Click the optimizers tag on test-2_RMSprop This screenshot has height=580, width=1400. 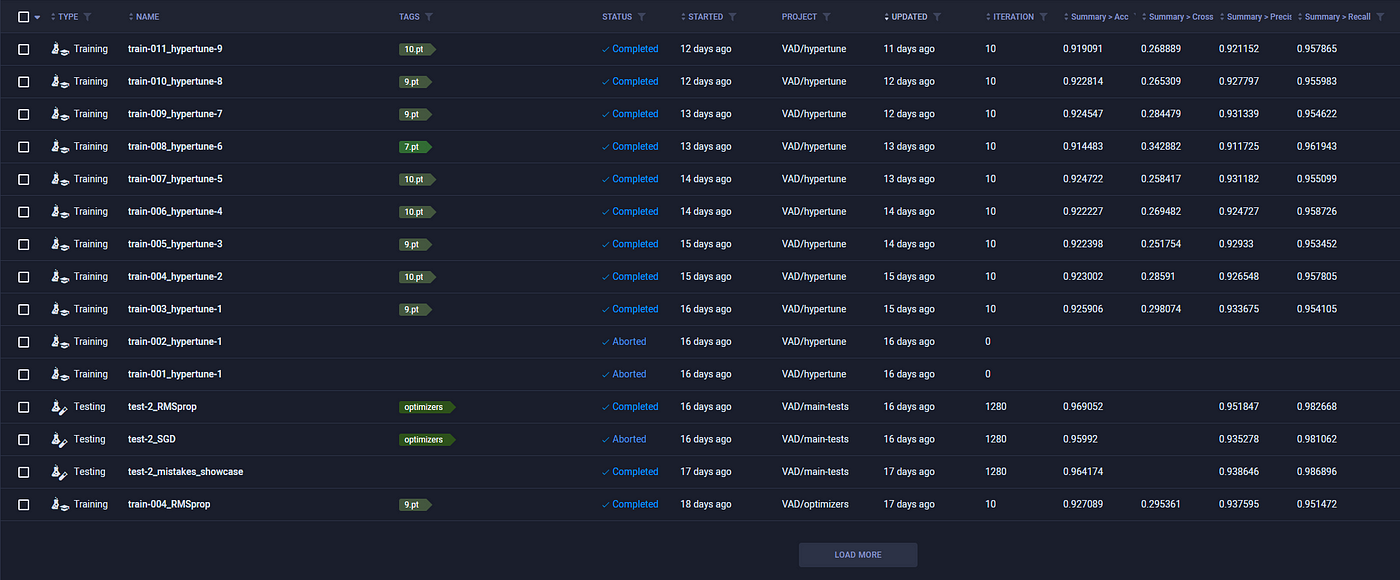pos(427,406)
